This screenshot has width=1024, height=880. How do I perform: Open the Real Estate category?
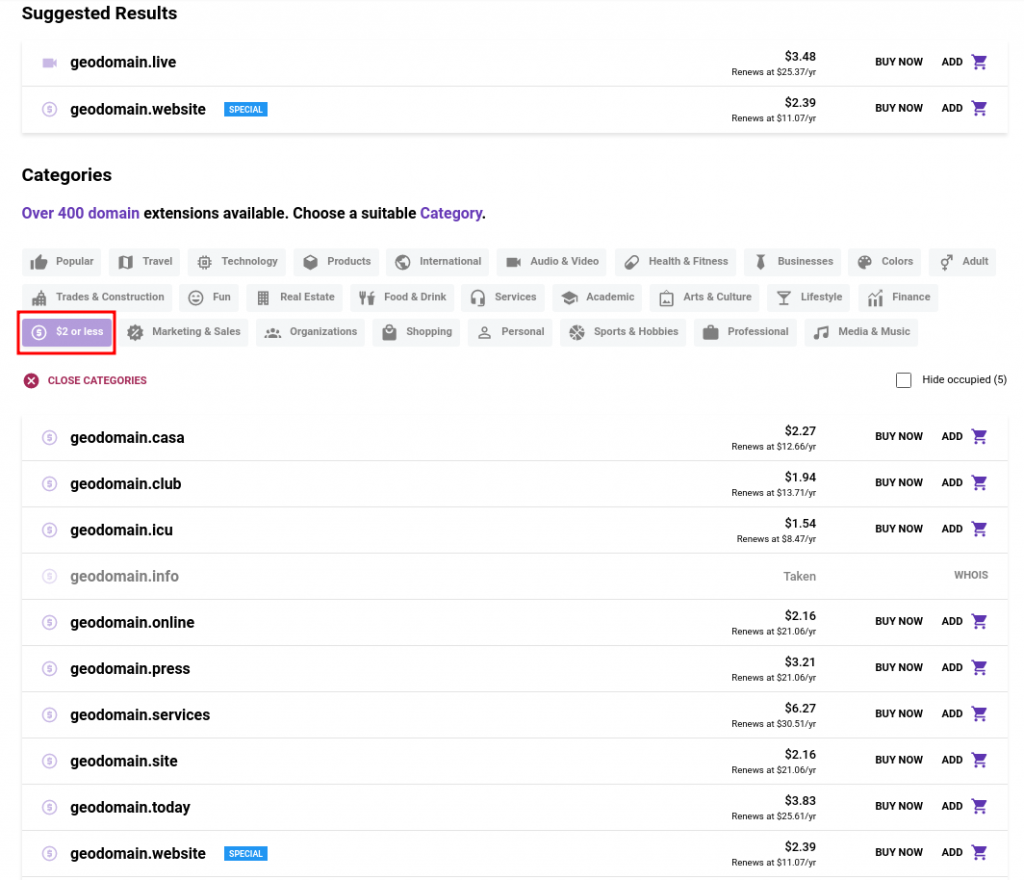295,297
